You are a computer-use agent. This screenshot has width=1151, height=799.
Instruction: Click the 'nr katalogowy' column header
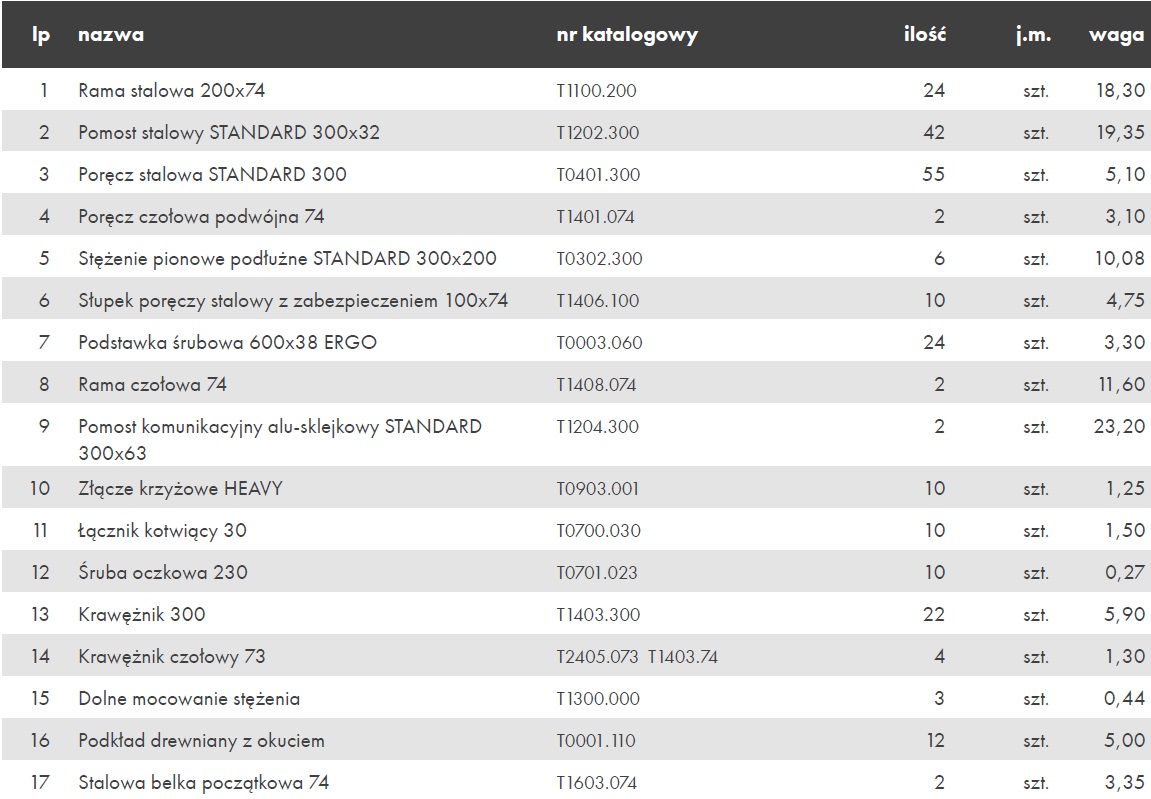point(627,35)
